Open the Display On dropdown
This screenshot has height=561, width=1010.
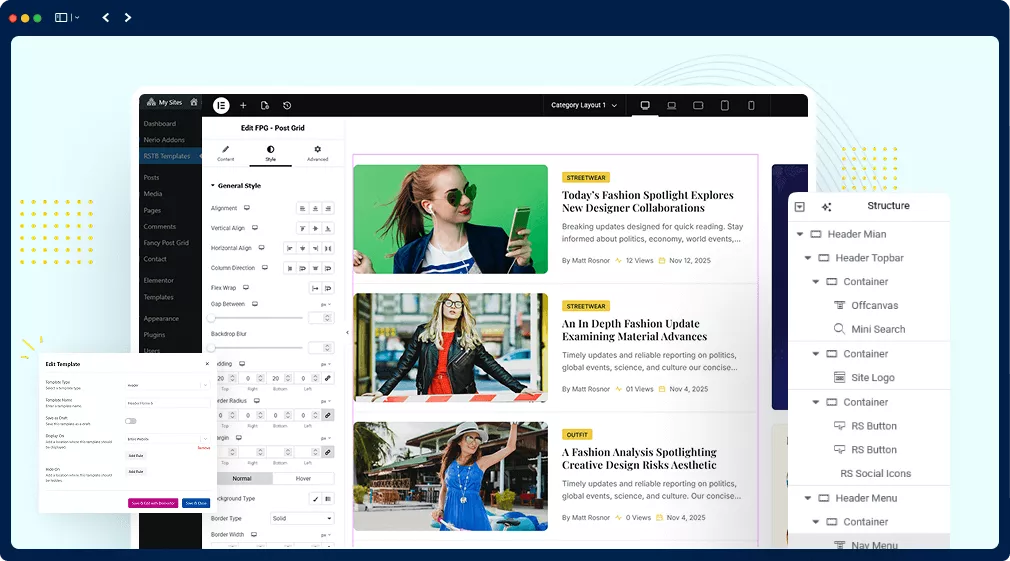(167, 439)
